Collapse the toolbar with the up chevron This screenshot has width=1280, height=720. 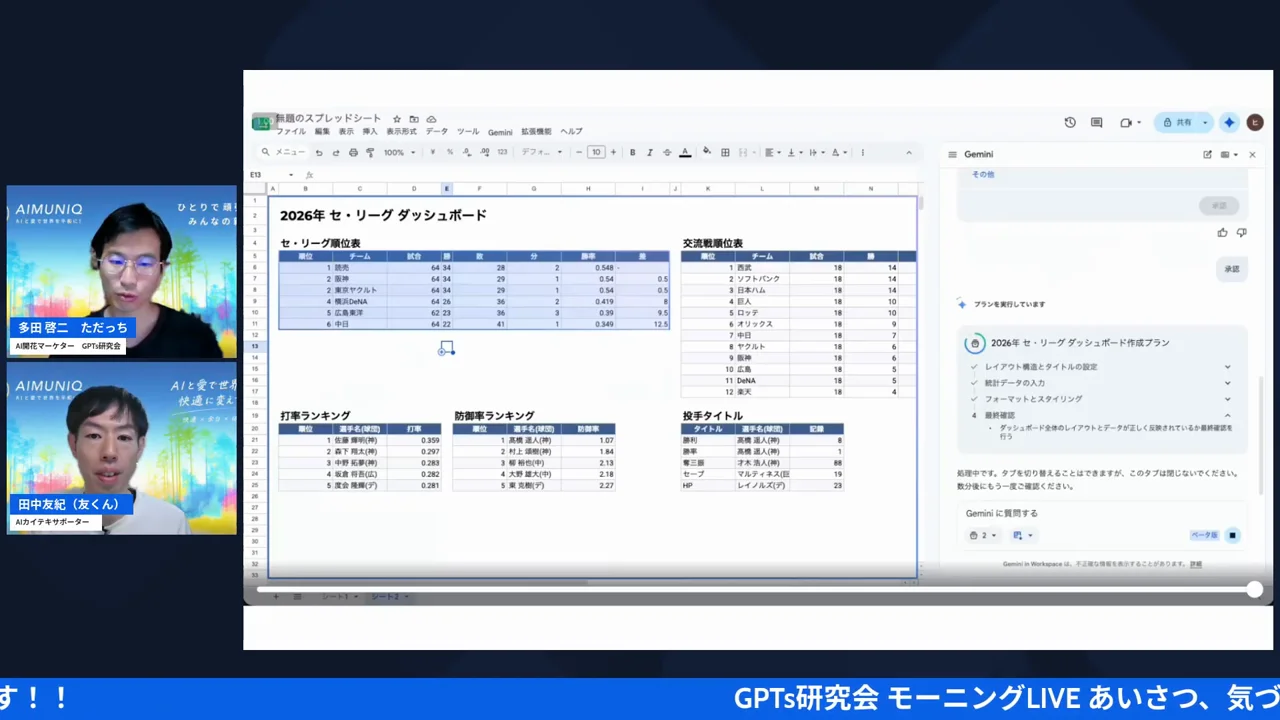pyautogui.click(x=909, y=153)
